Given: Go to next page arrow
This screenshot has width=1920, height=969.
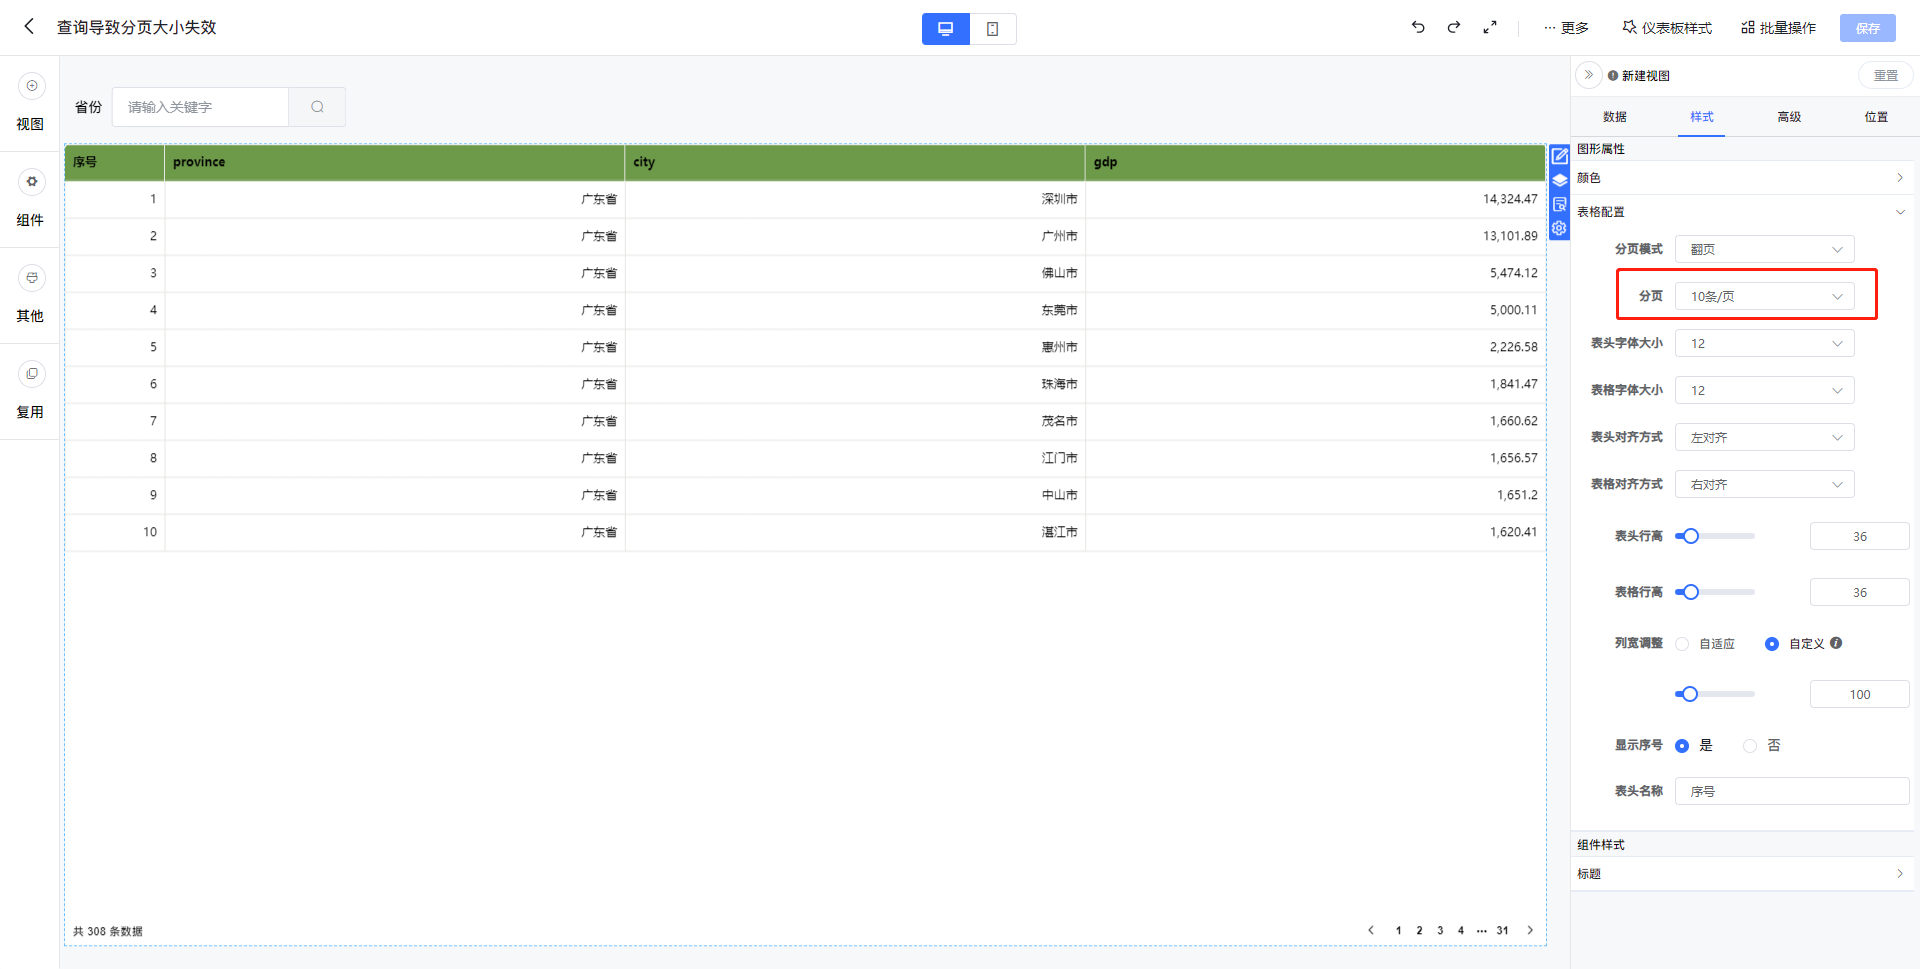Looking at the screenshot, I should pyautogui.click(x=1530, y=930).
